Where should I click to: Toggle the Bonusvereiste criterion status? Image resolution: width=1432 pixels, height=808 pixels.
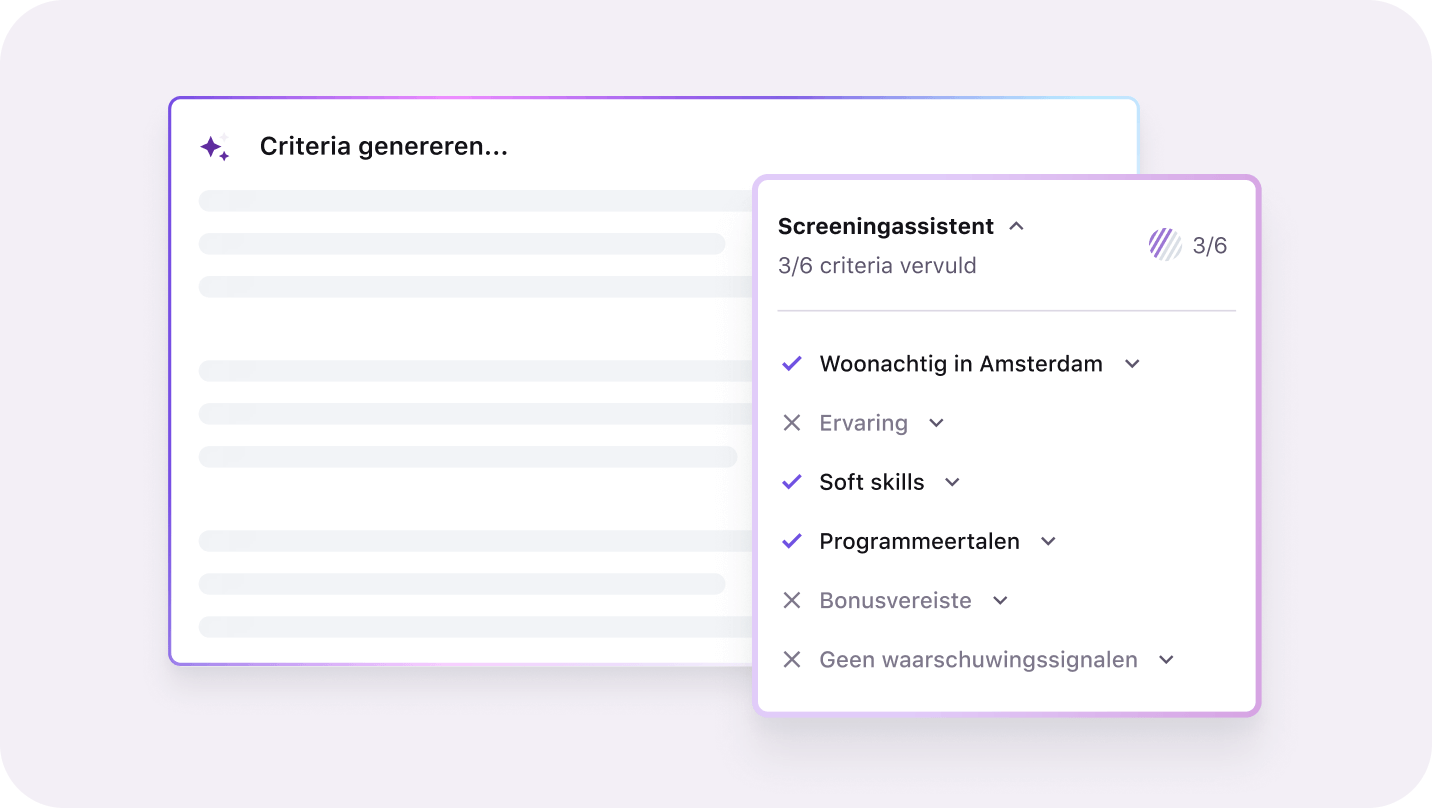click(x=791, y=600)
